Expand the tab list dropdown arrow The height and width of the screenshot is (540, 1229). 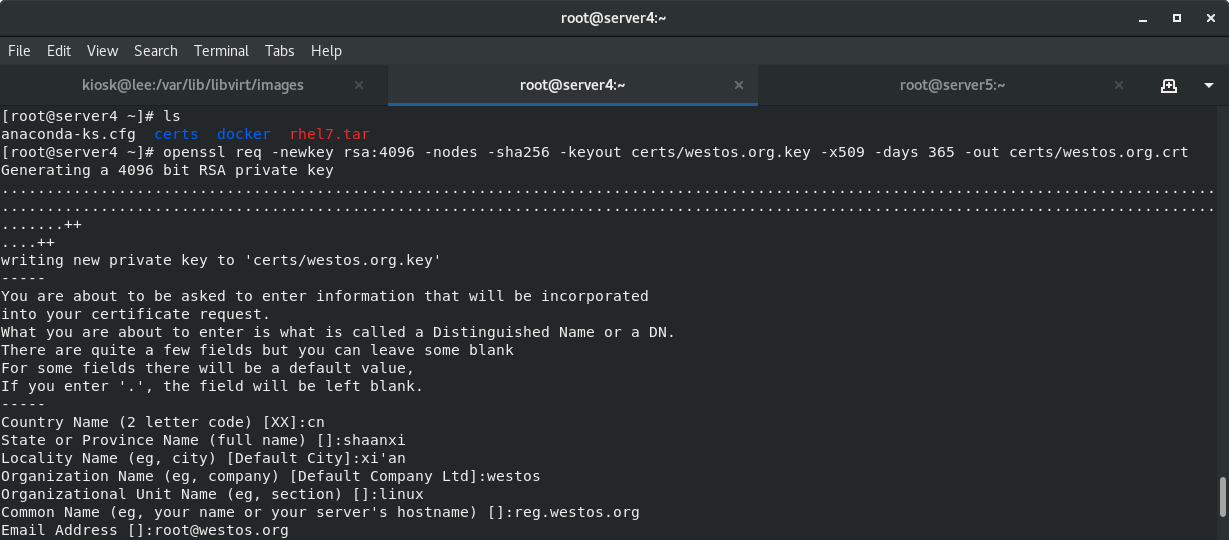[1208, 85]
